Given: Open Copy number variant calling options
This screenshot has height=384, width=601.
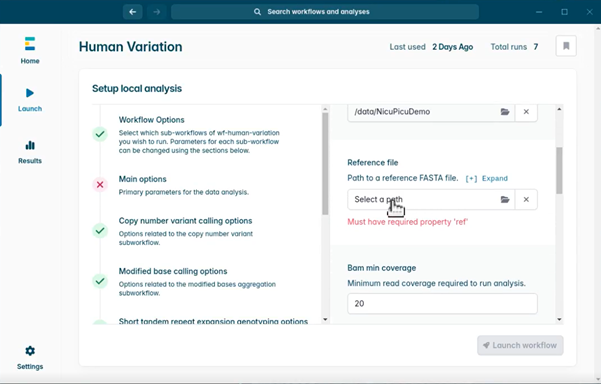Looking at the screenshot, I should (x=186, y=221).
